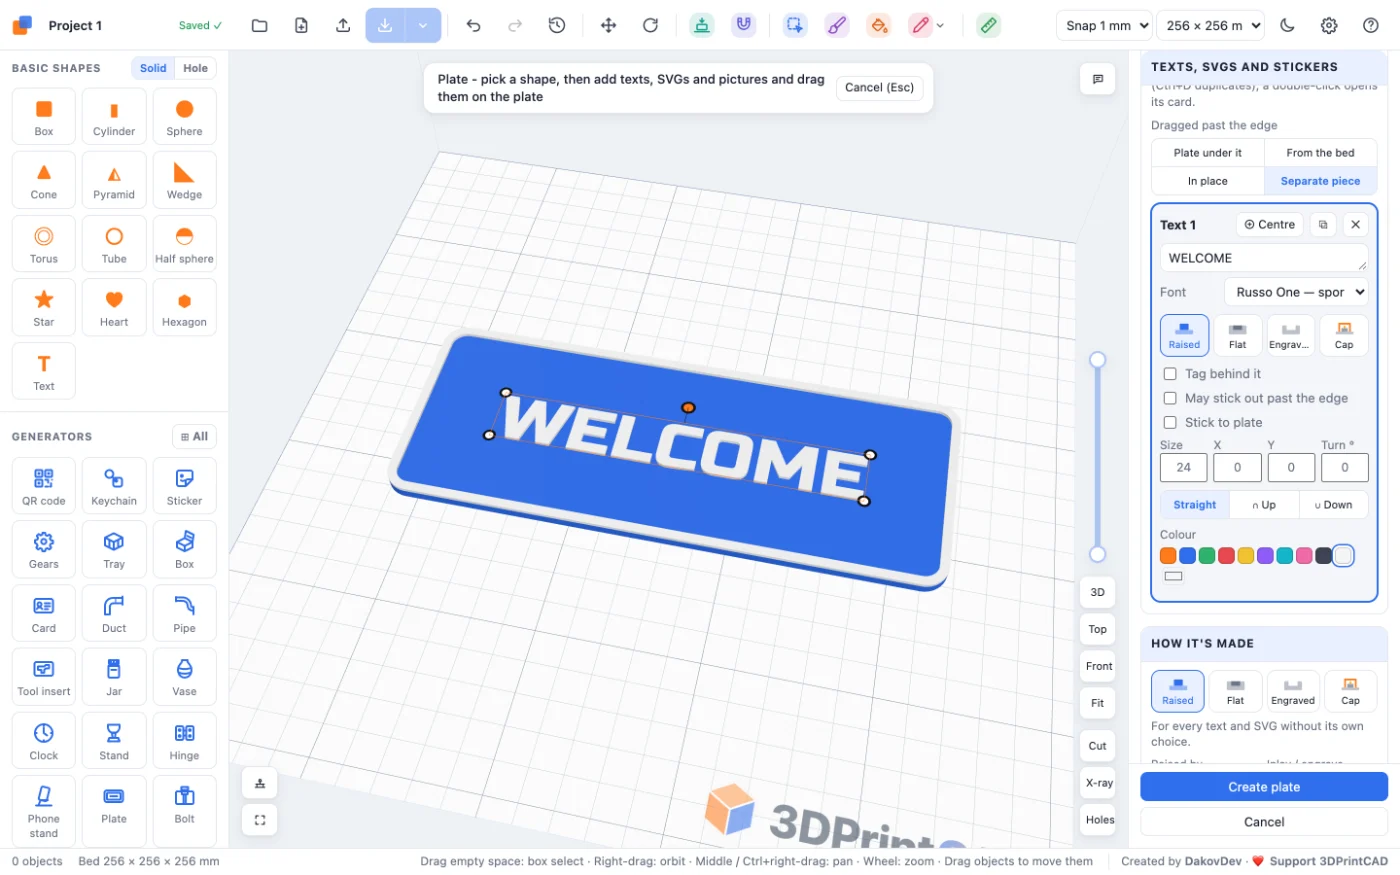Click the Create plate button

coord(1264,787)
